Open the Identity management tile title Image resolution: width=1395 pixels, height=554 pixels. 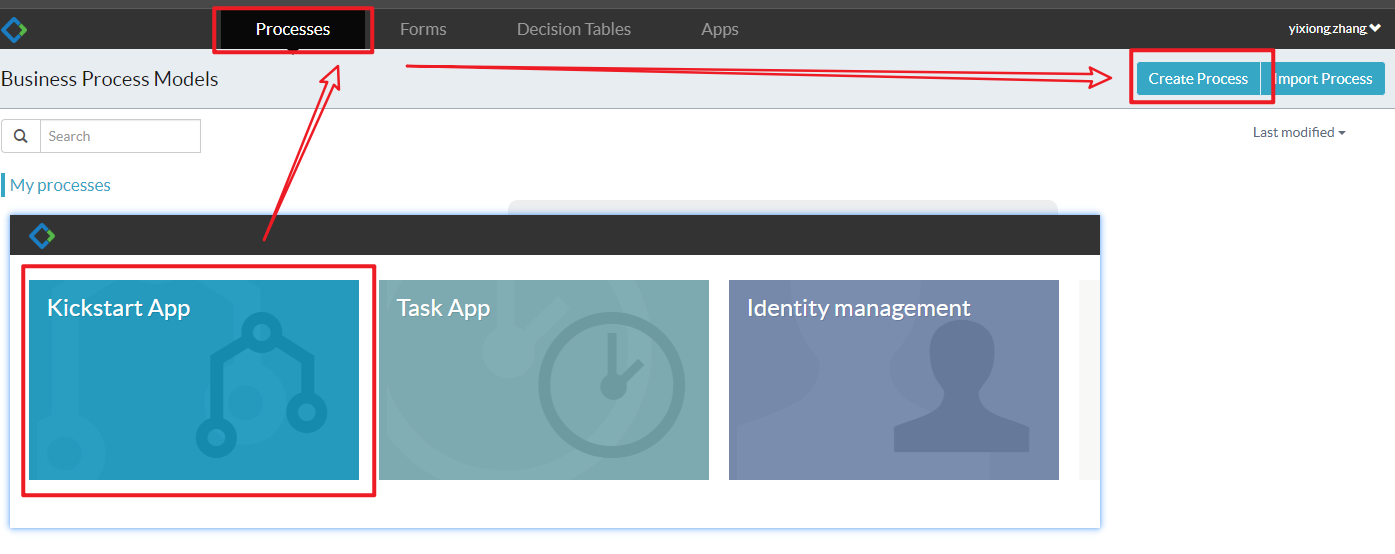point(858,308)
